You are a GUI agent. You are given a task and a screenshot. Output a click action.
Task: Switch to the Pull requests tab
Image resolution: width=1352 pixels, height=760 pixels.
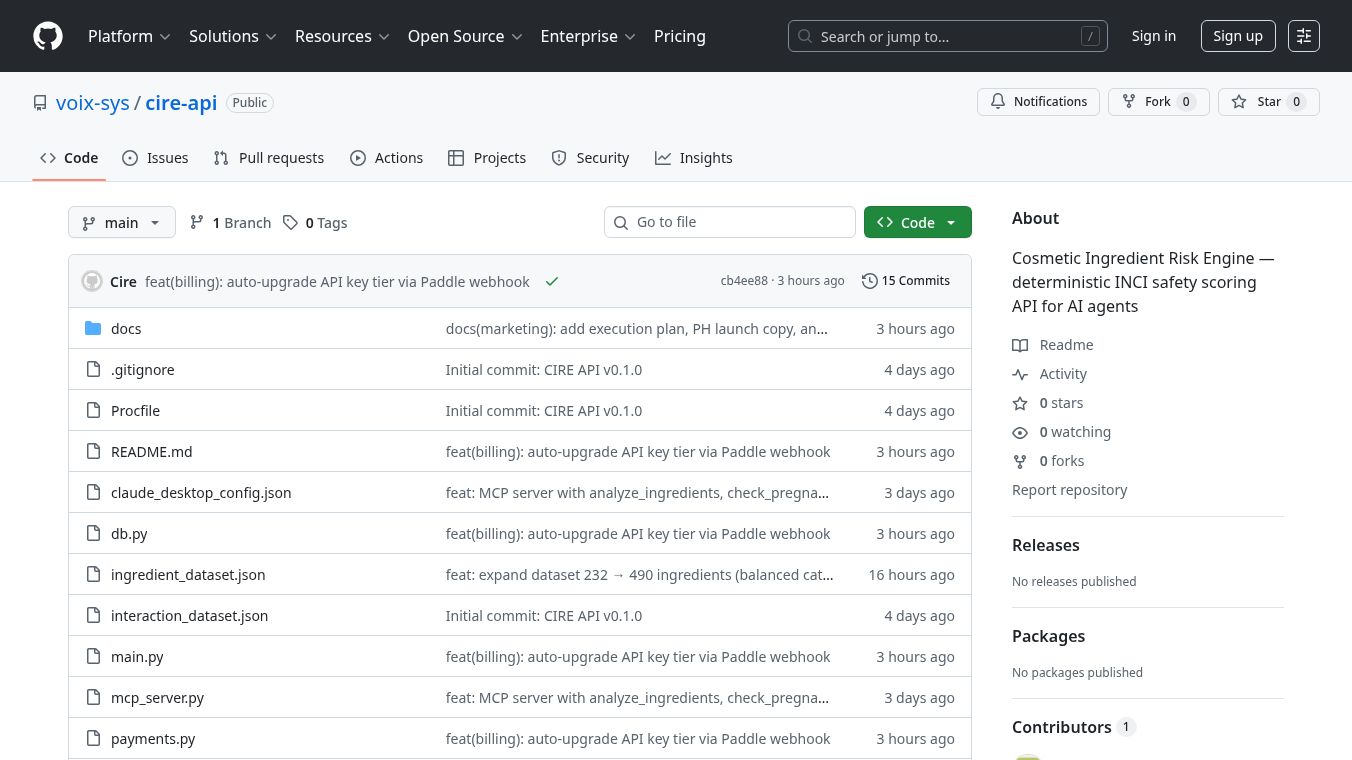268,158
